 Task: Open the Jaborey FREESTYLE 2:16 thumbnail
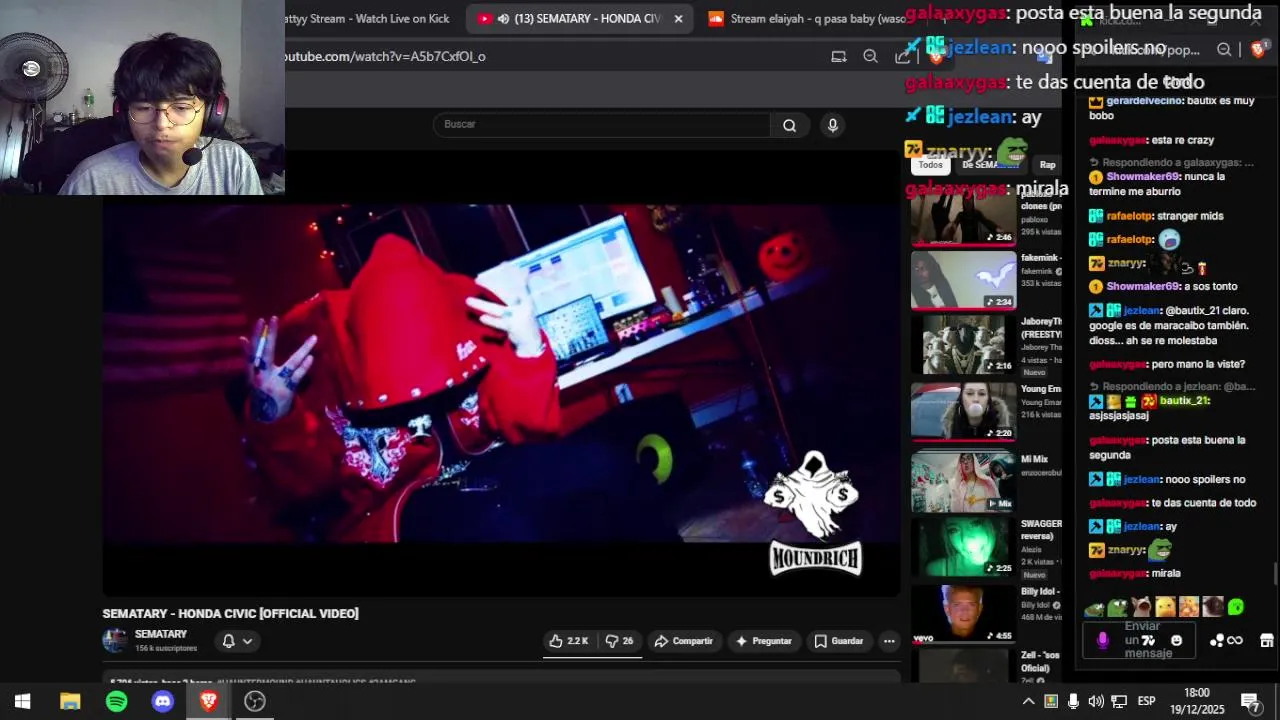point(963,345)
